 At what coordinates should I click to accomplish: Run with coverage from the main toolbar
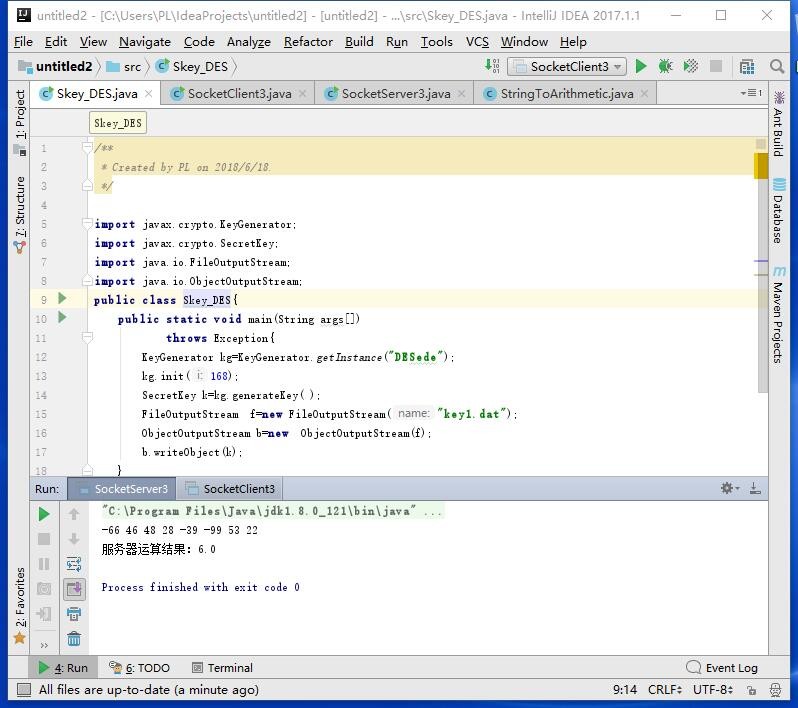tap(691, 66)
